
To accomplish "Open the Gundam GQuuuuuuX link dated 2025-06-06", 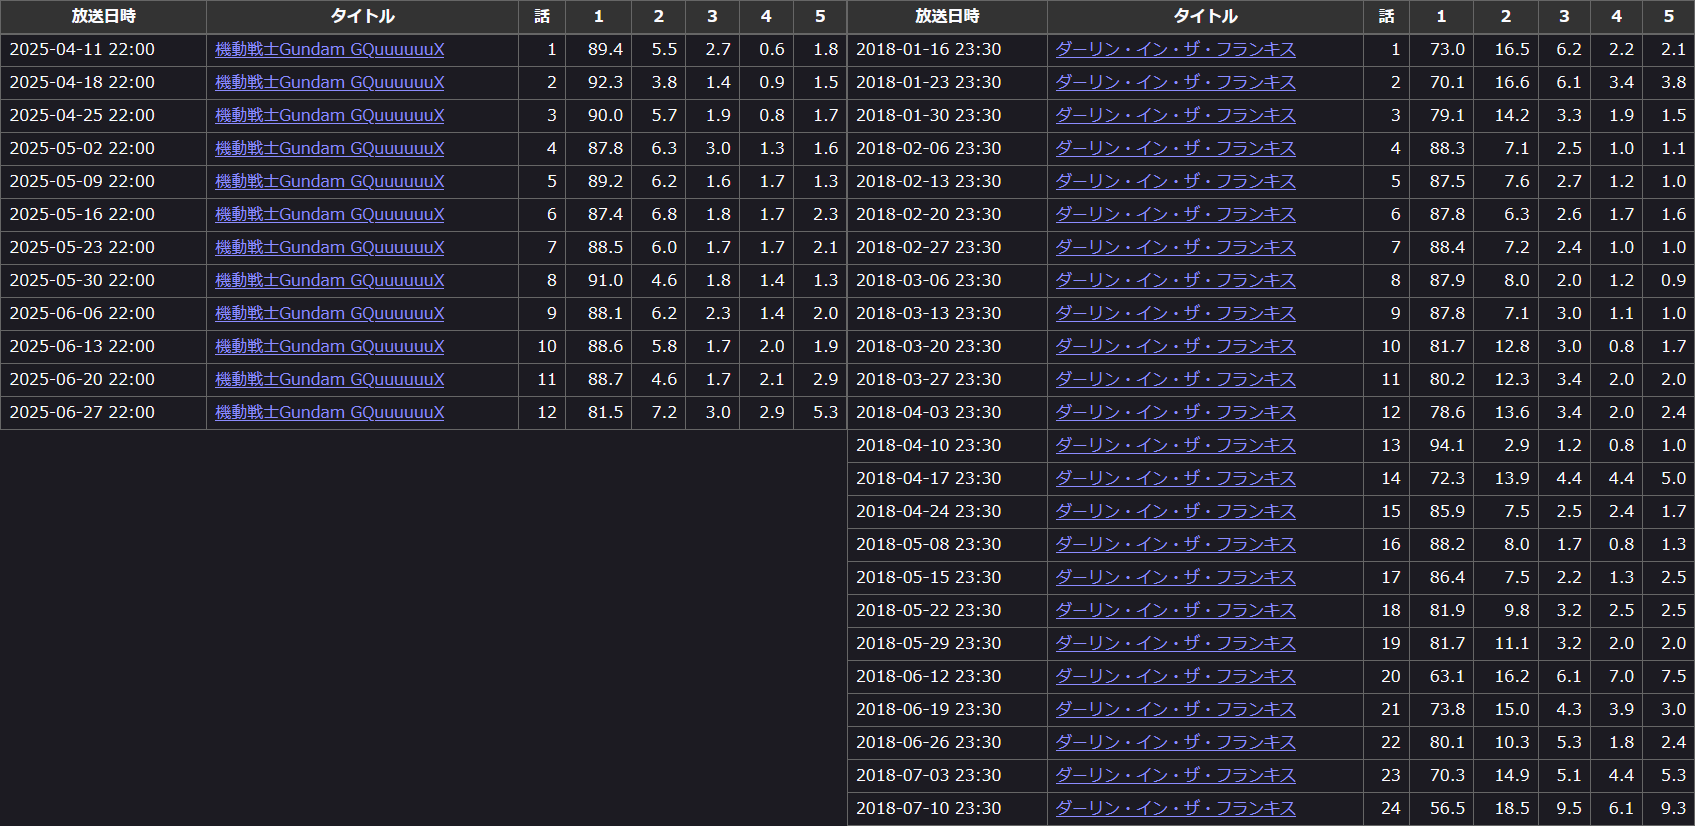I will coord(329,313).
